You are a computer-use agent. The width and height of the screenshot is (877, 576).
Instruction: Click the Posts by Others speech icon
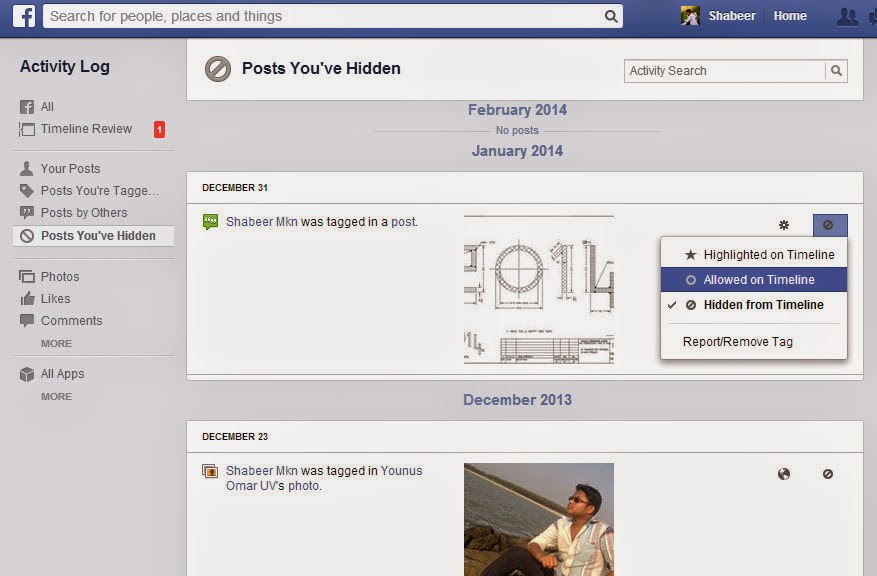coord(26,213)
